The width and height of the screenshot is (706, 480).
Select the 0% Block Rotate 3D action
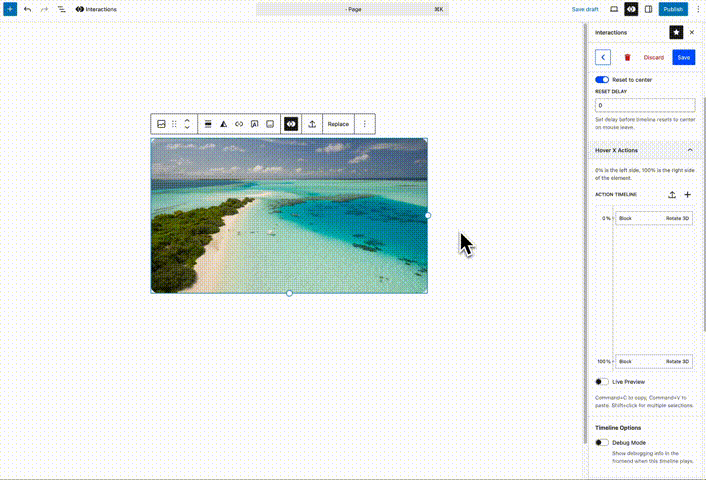click(654, 218)
